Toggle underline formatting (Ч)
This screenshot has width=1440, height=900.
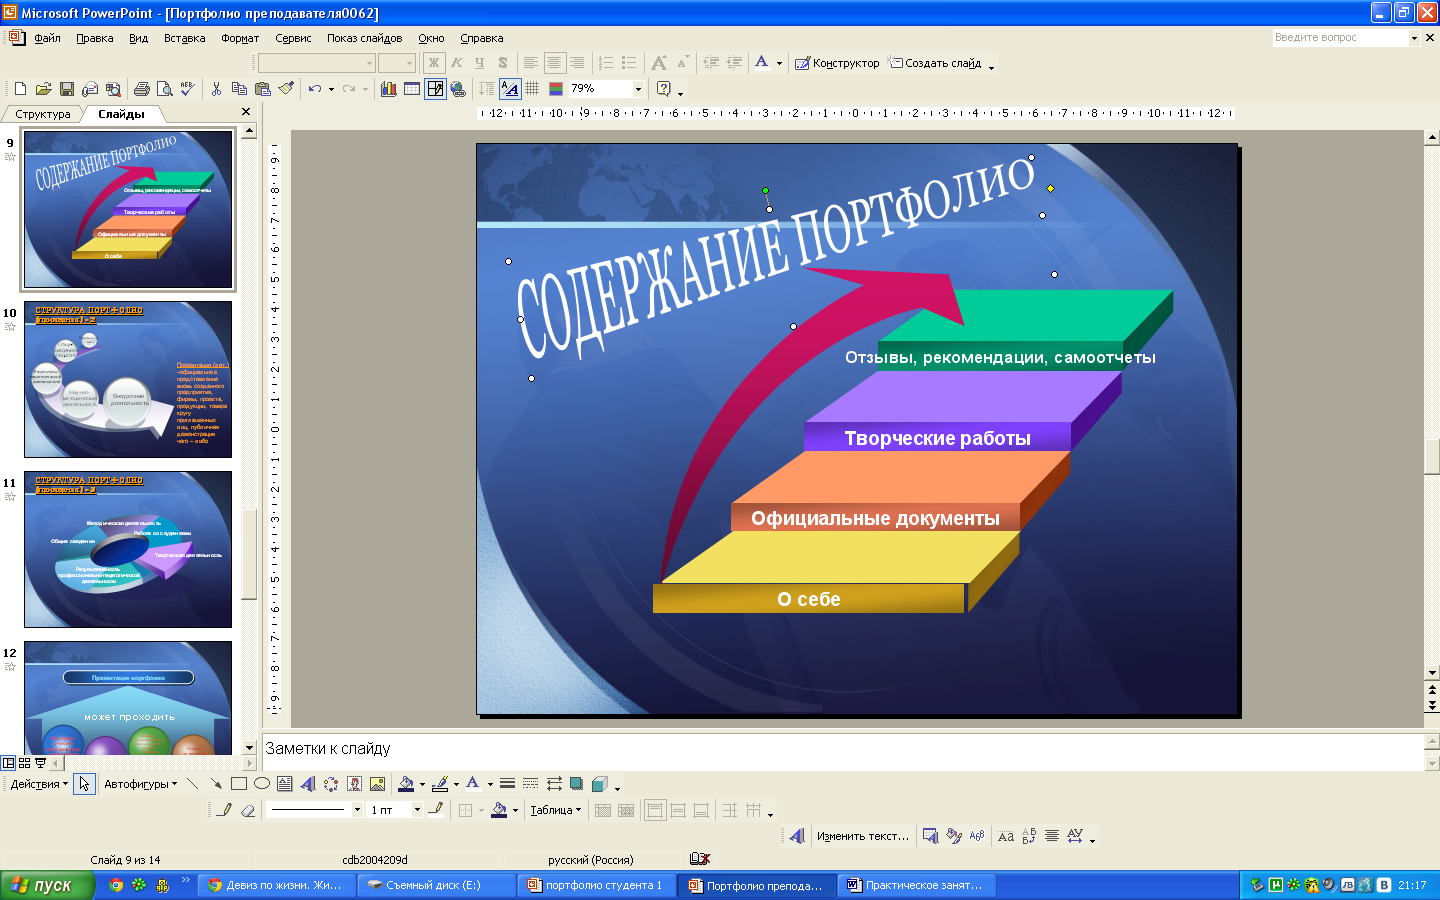tap(480, 63)
